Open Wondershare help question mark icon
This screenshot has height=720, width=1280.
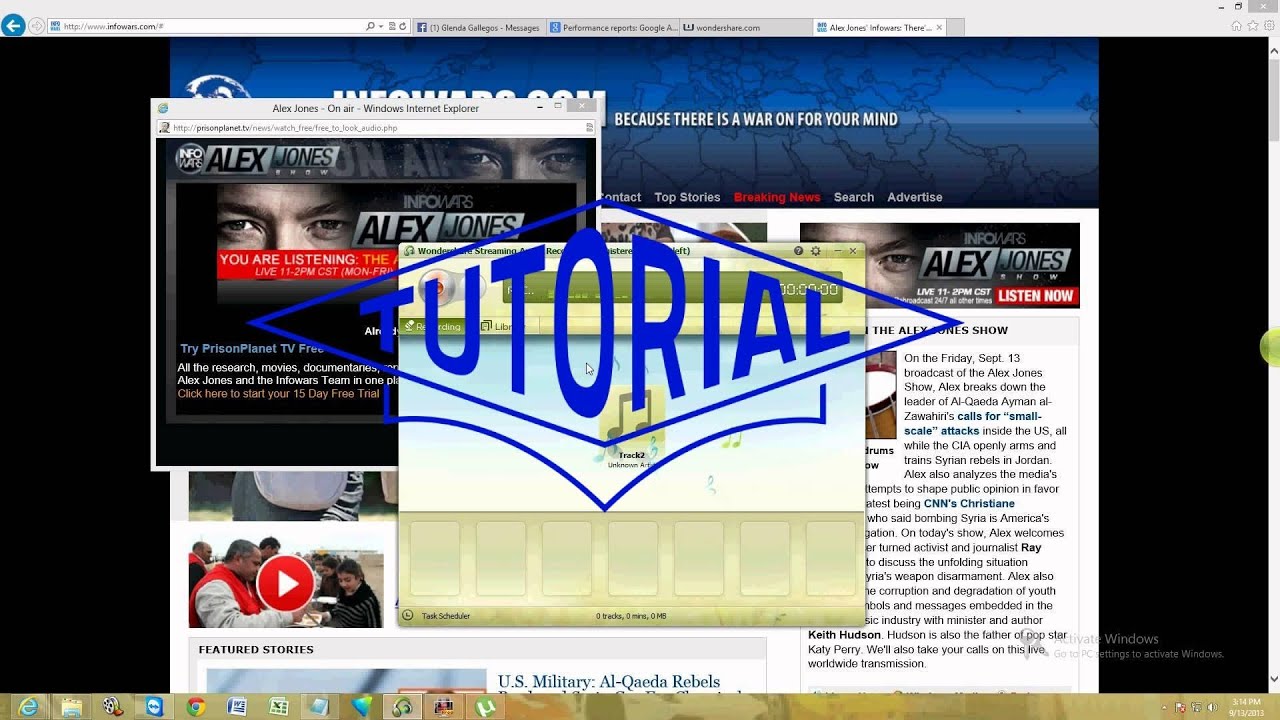click(798, 251)
